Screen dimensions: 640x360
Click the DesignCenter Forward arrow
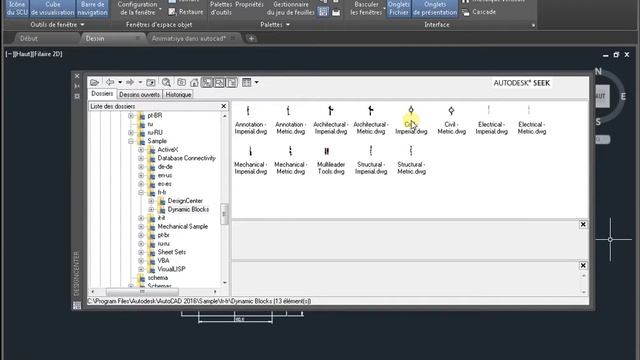click(130, 82)
